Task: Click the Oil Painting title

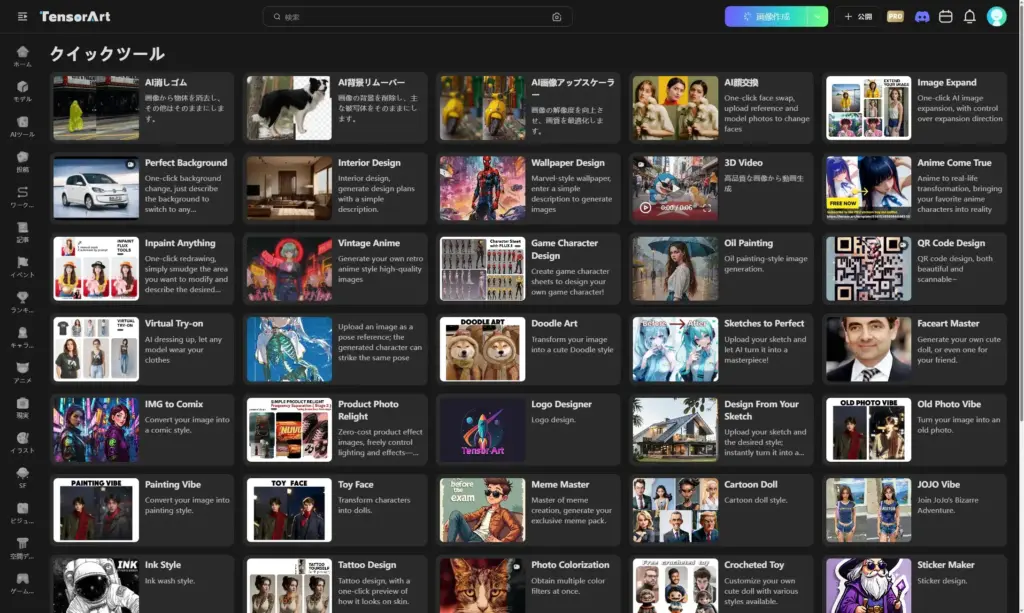Action: [748, 243]
